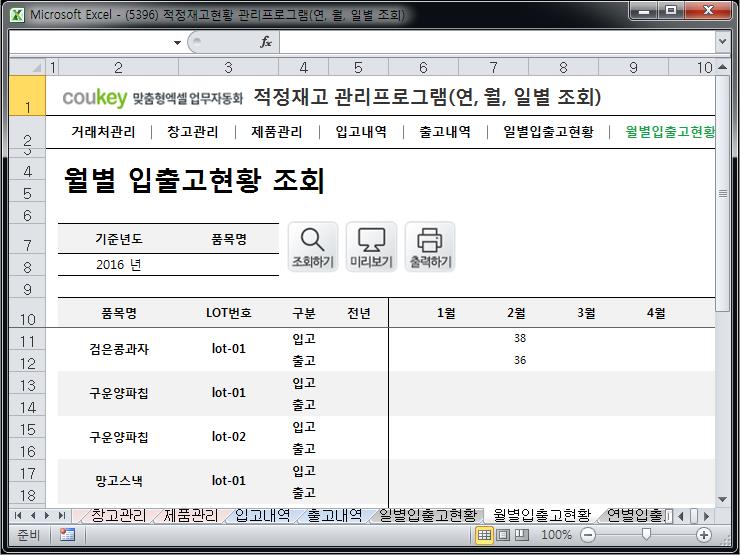Select 월별입출고현황 sheet tab
Image resolution: width=740 pixels, height=555 pixels.
(x=542, y=515)
